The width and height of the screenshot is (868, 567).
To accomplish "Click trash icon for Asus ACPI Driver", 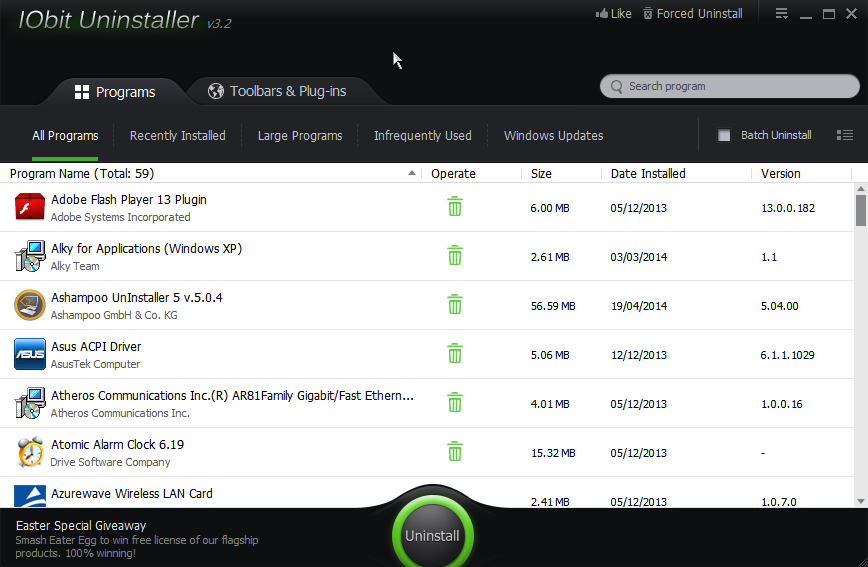I will pyautogui.click(x=454, y=353).
